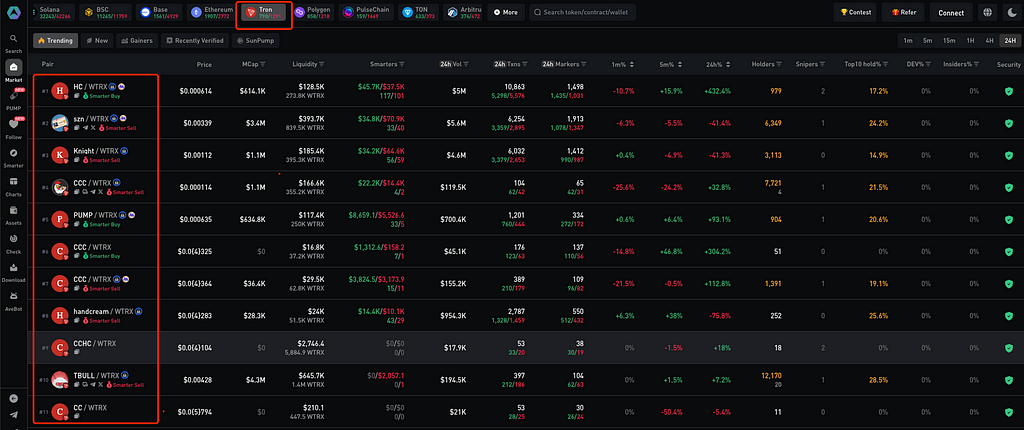
Task: Open the Follow heart icon in sidebar
Action: pos(14,126)
